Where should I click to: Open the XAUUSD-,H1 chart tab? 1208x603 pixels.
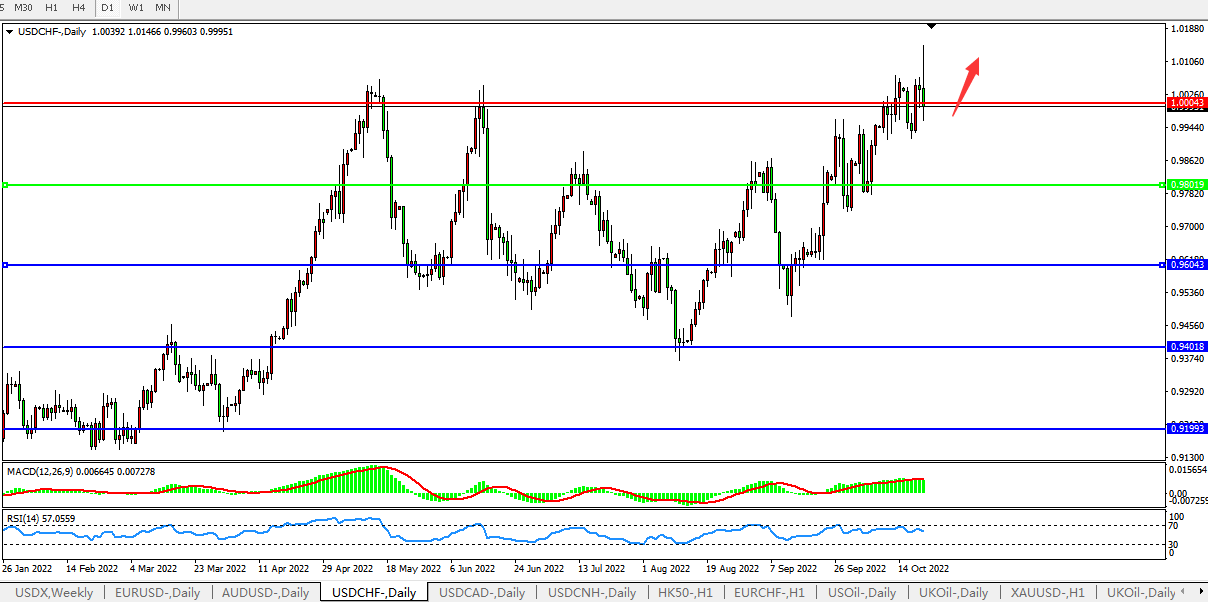click(x=1046, y=593)
